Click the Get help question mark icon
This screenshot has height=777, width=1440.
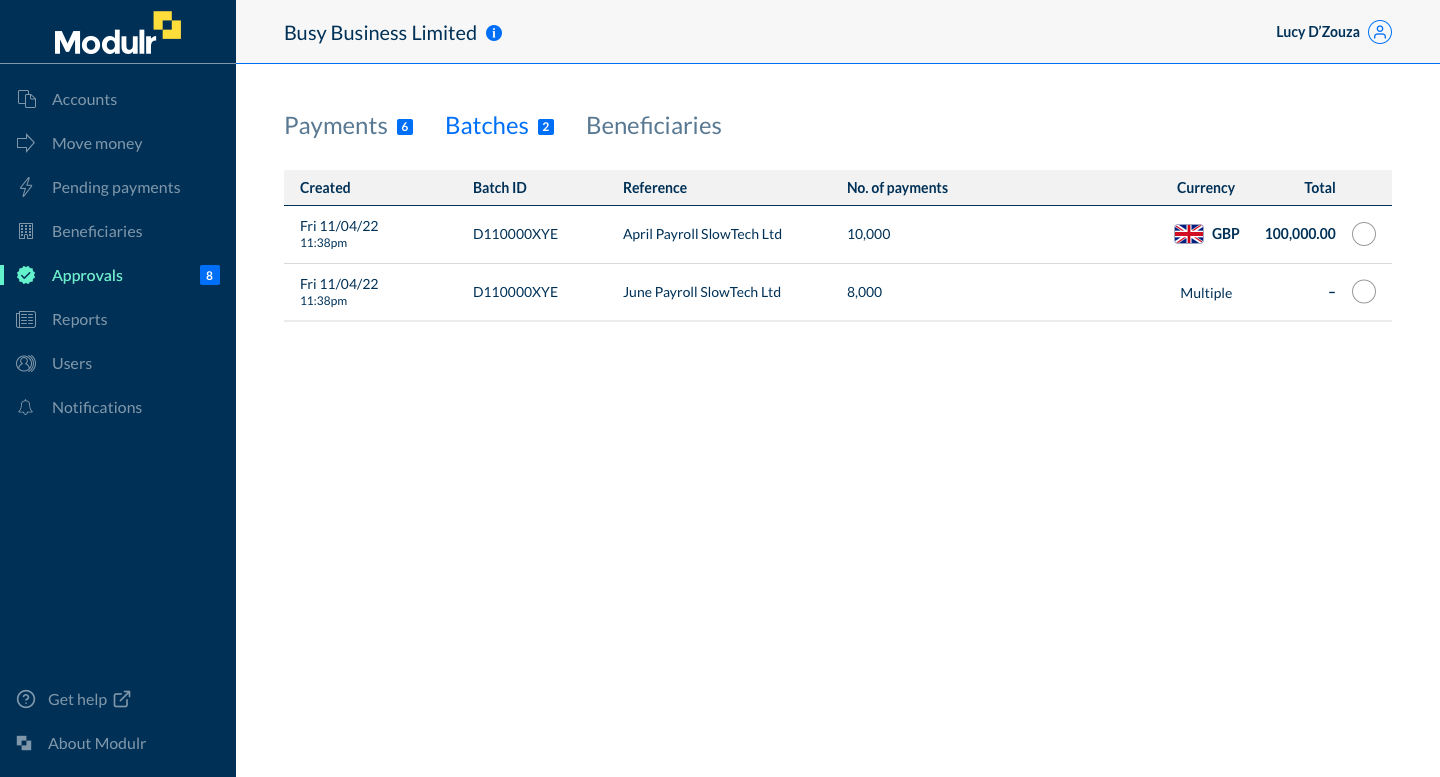click(x=27, y=699)
